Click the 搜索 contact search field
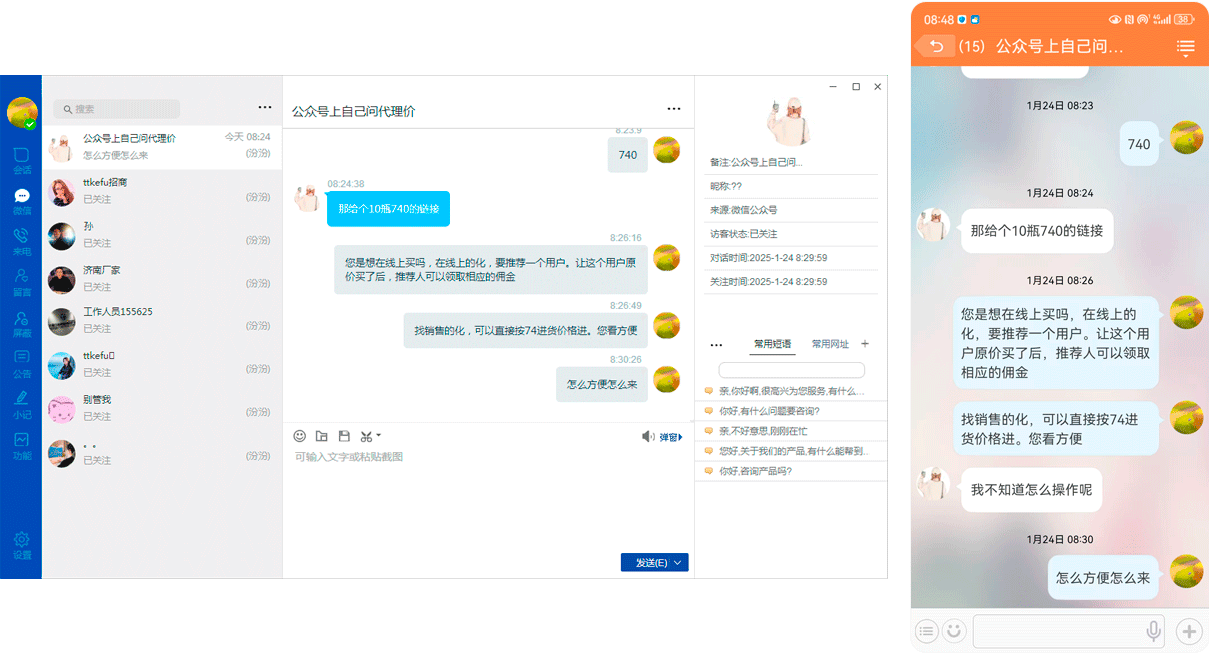Screen dimensions: 1209x658 117,109
